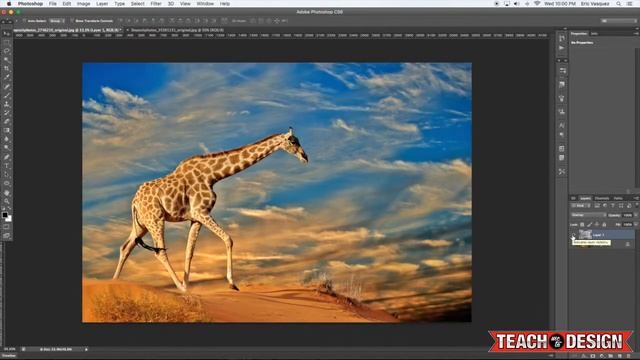
Task: Switch to the Info panel tab
Action: point(594,33)
